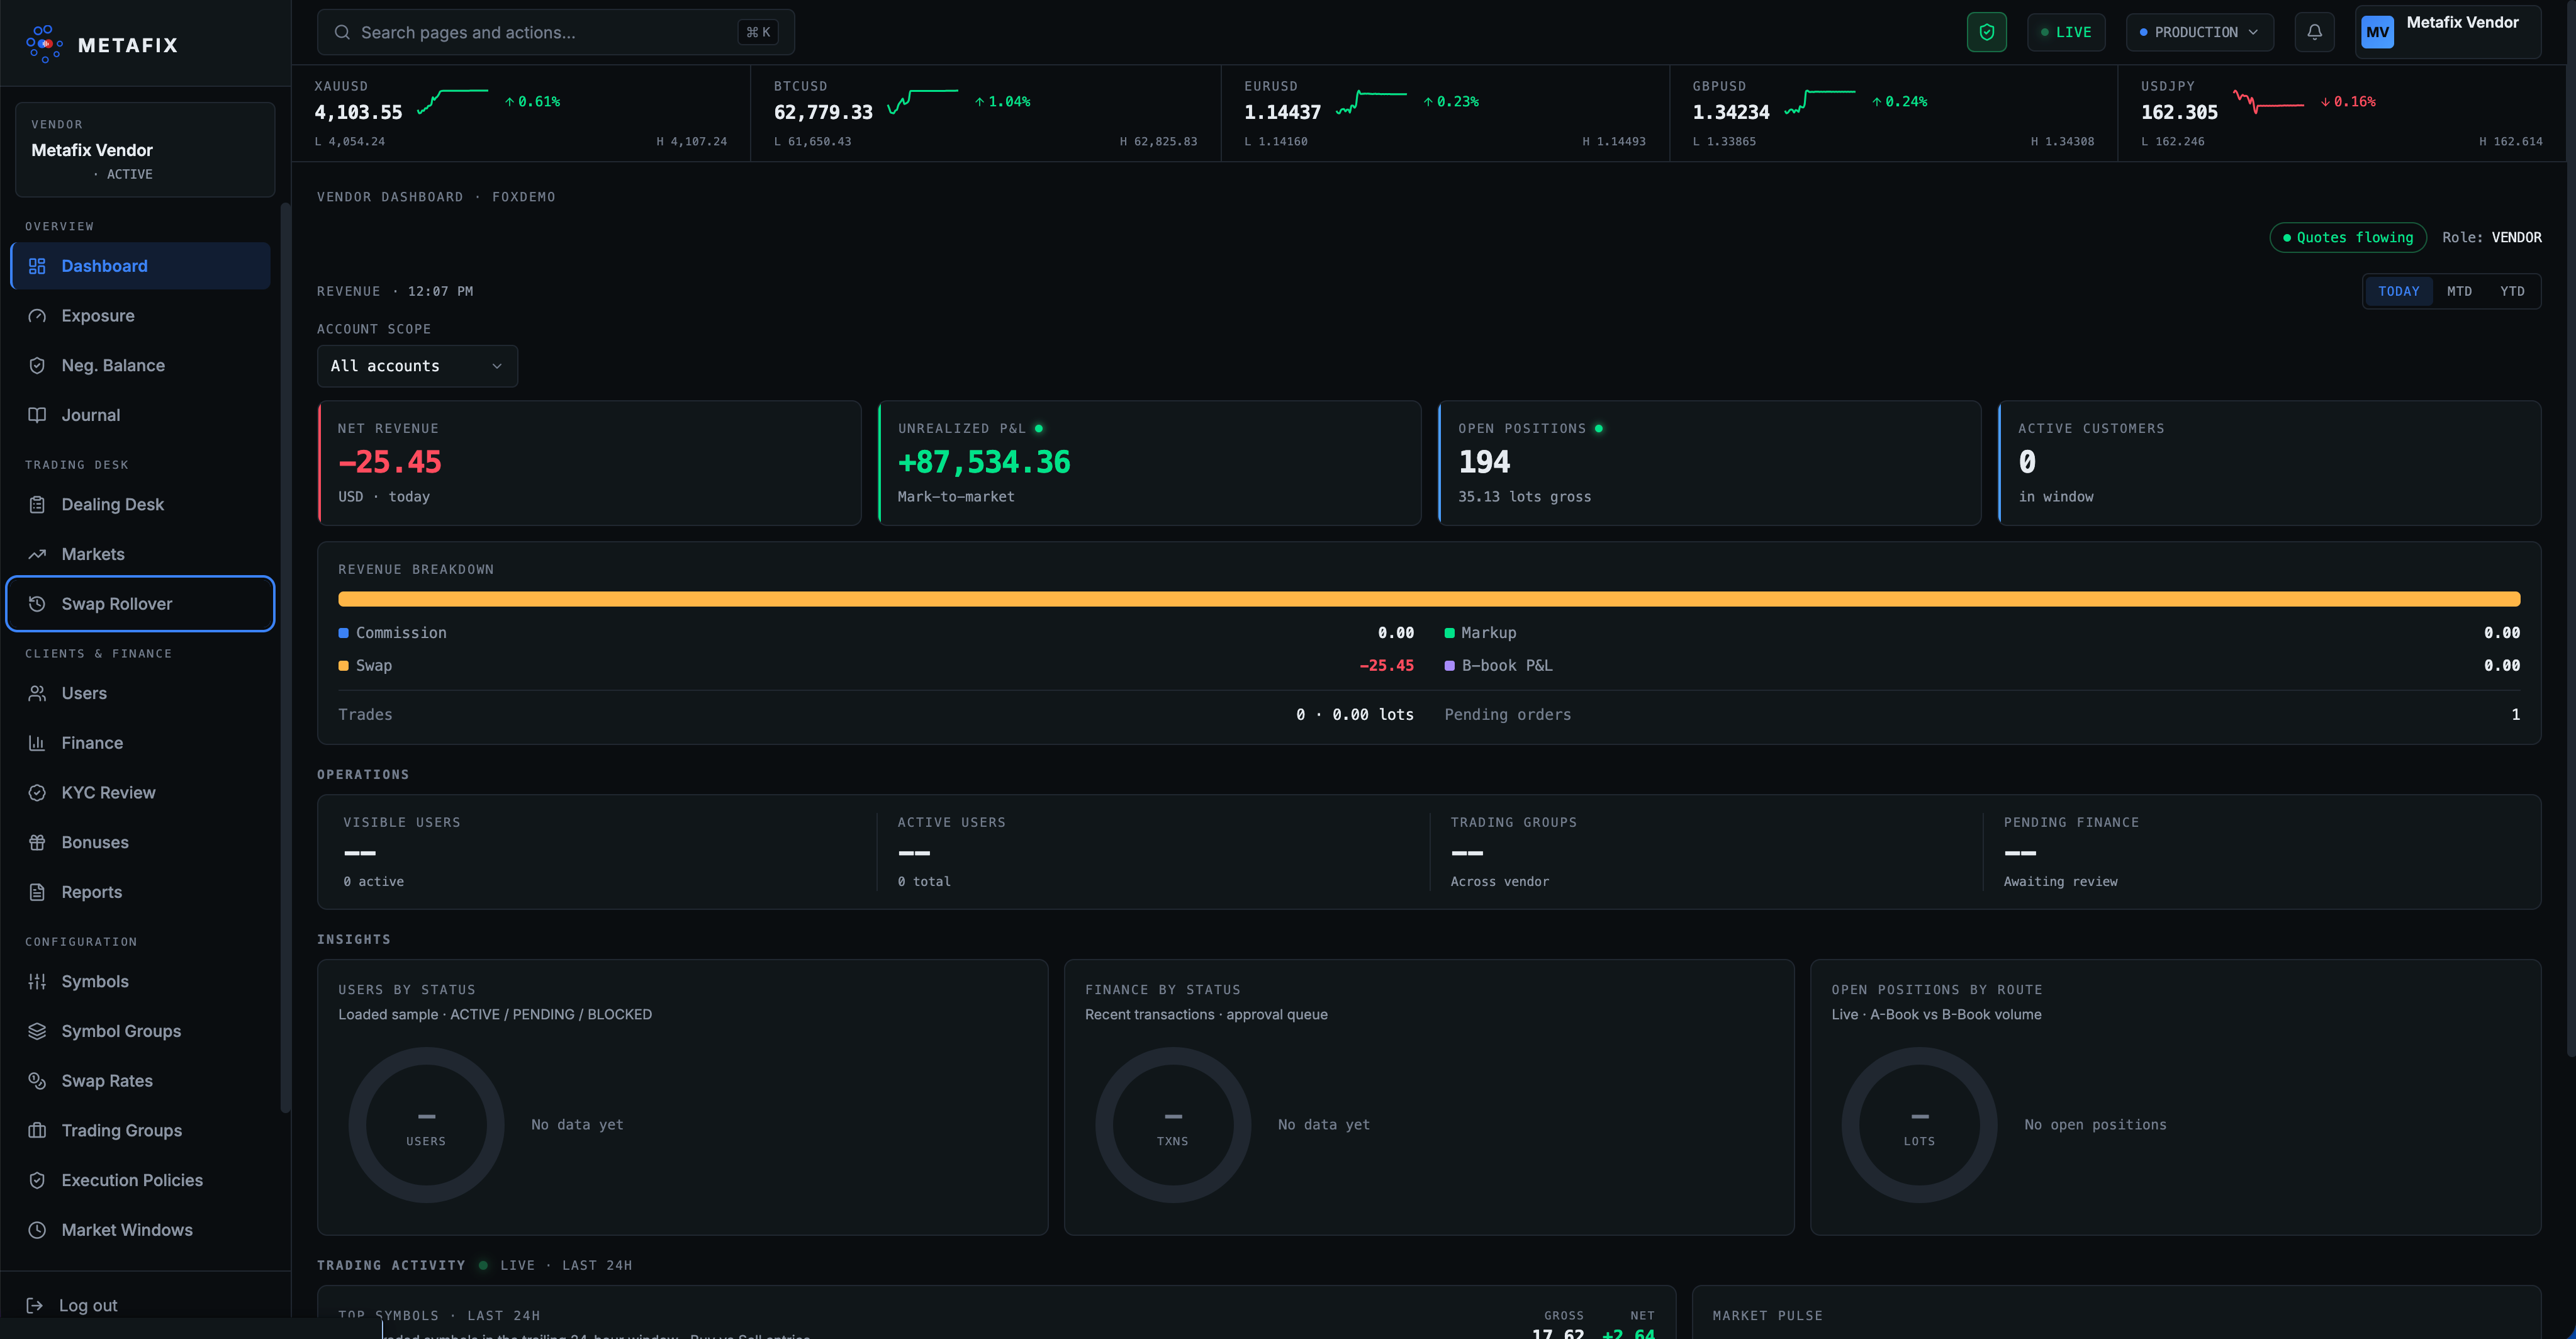The image size is (2576, 1339).
Task: Click the BTCUSD ticker card
Action: (985, 113)
